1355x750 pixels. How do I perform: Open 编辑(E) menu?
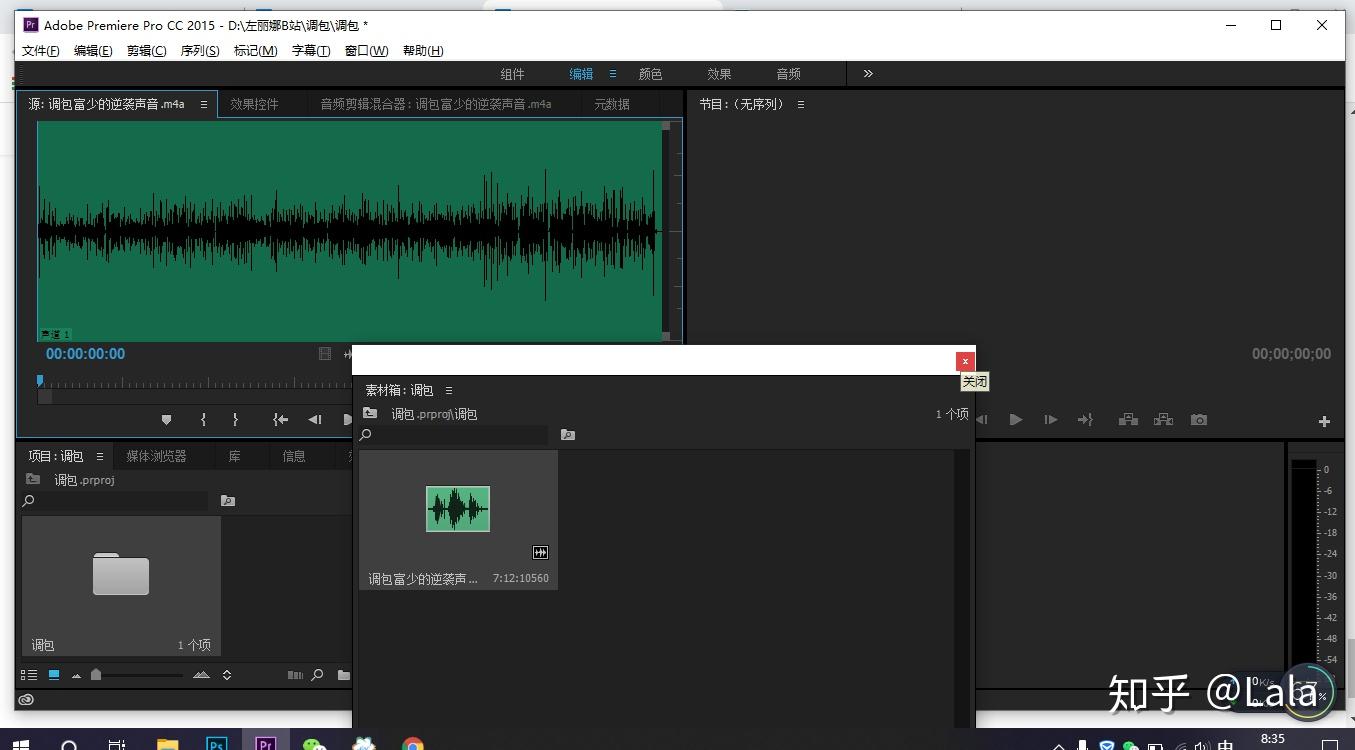point(93,51)
